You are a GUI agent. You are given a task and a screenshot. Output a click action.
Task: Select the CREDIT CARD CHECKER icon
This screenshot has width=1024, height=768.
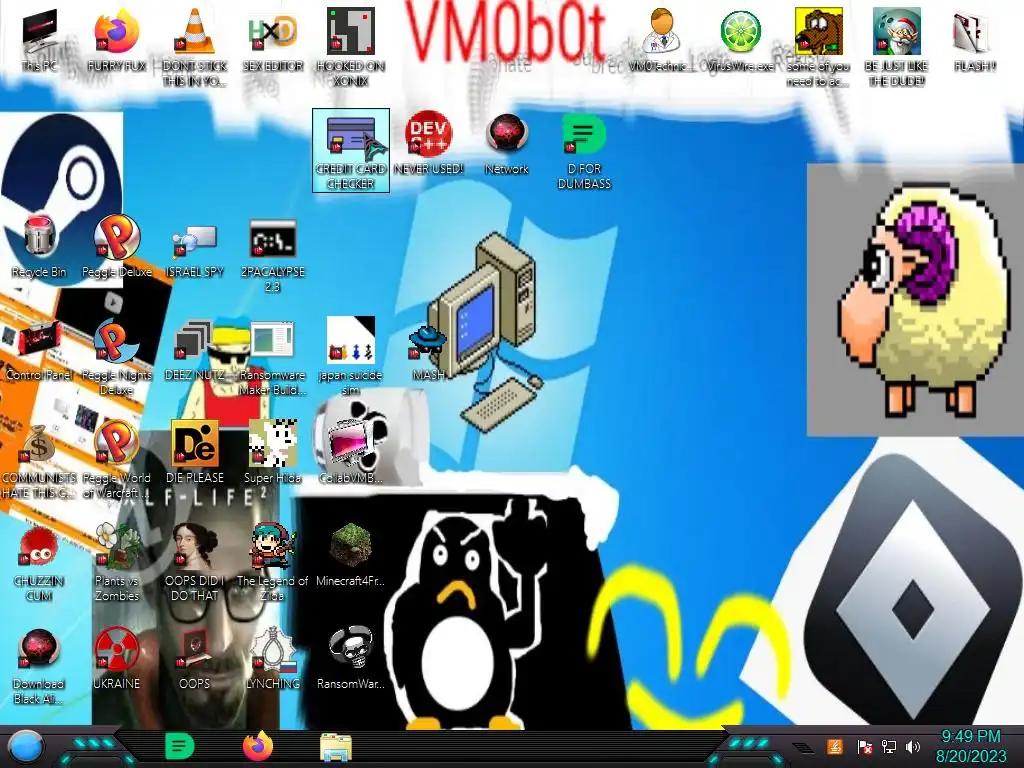tap(351, 151)
